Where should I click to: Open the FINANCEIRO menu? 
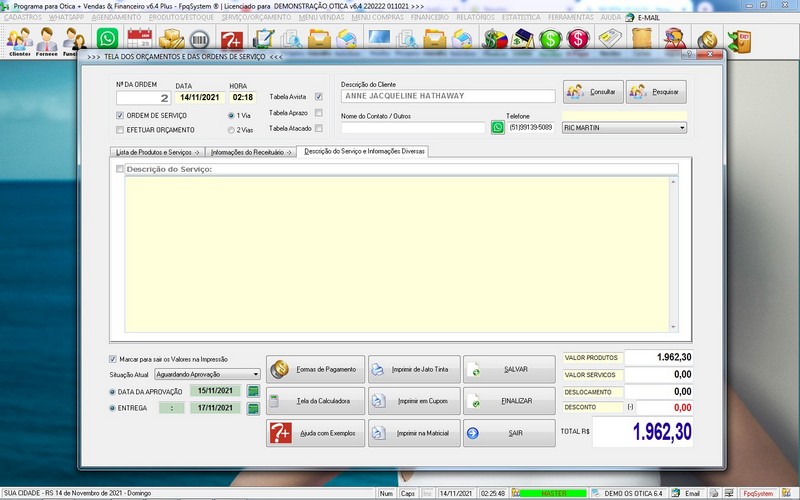(430, 17)
